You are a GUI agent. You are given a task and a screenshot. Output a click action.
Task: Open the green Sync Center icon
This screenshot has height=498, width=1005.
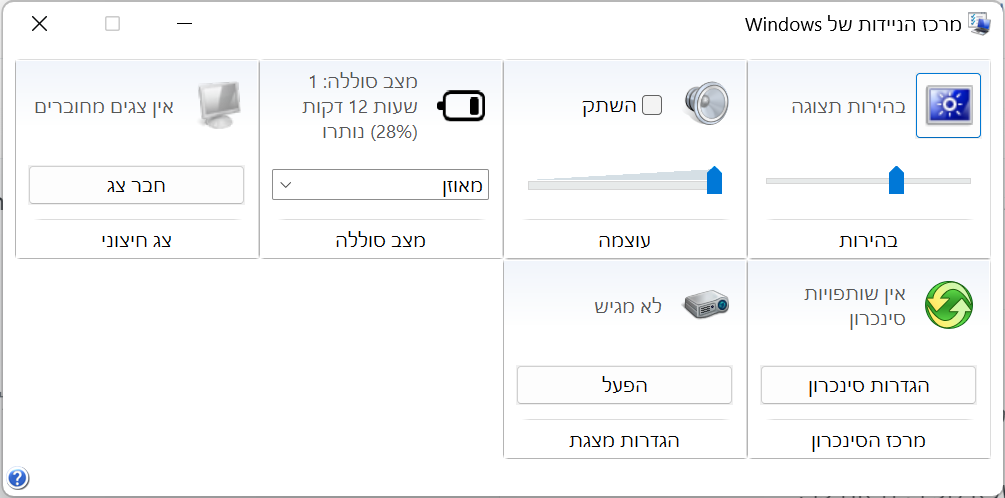pos(949,306)
